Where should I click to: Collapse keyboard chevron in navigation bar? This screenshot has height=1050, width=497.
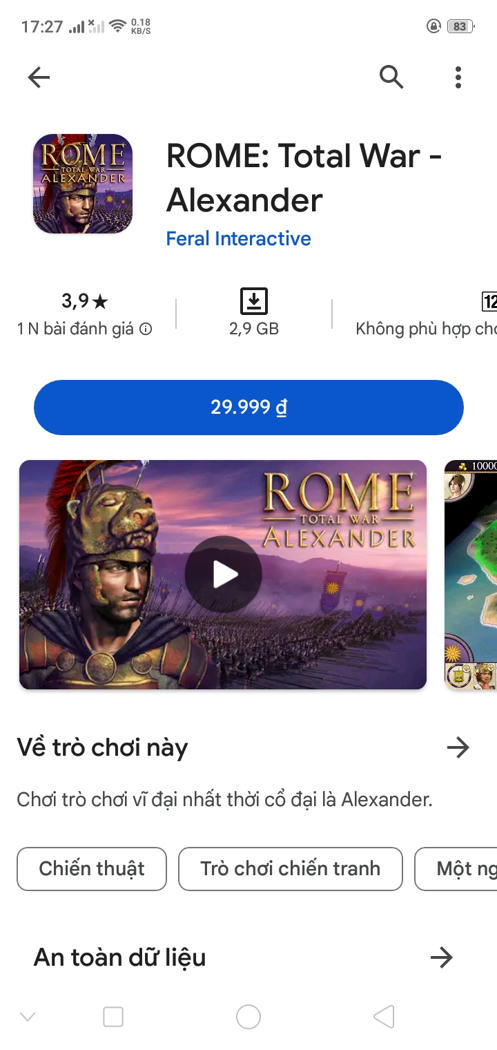[27, 1017]
